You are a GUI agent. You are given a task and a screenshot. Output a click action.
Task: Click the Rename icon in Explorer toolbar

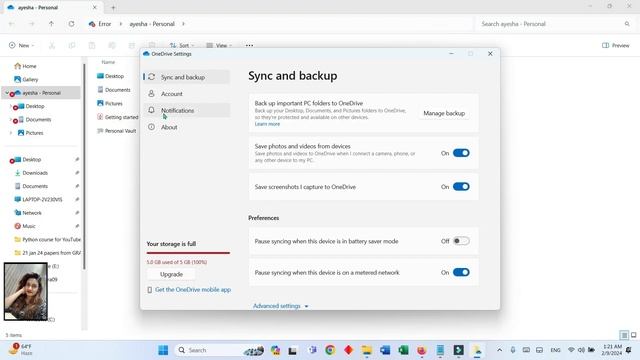(x=112, y=45)
